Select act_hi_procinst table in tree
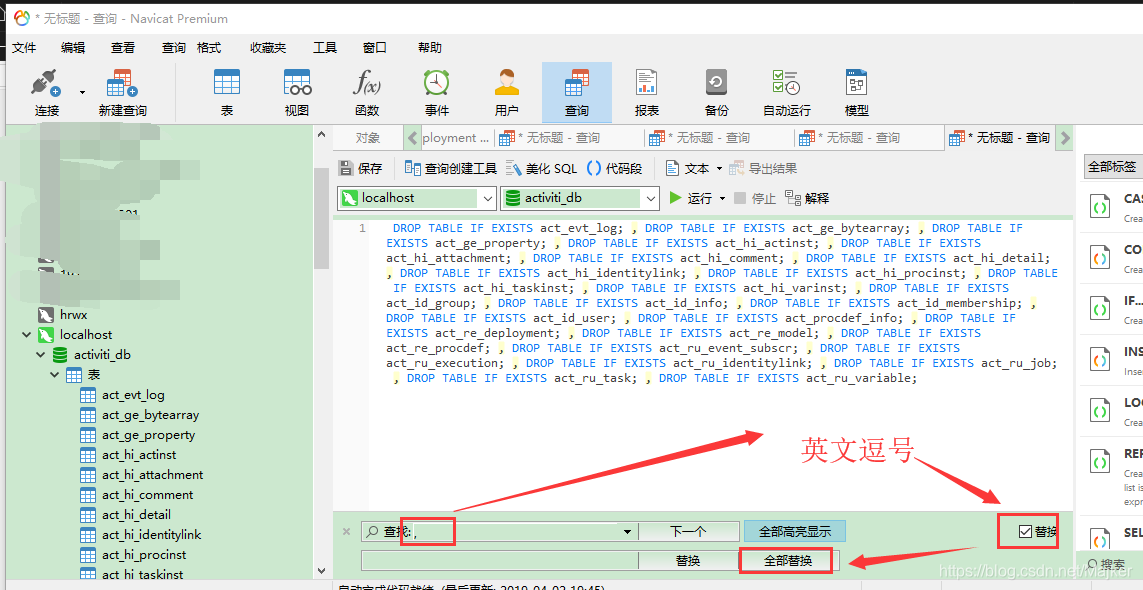 pos(144,555)
